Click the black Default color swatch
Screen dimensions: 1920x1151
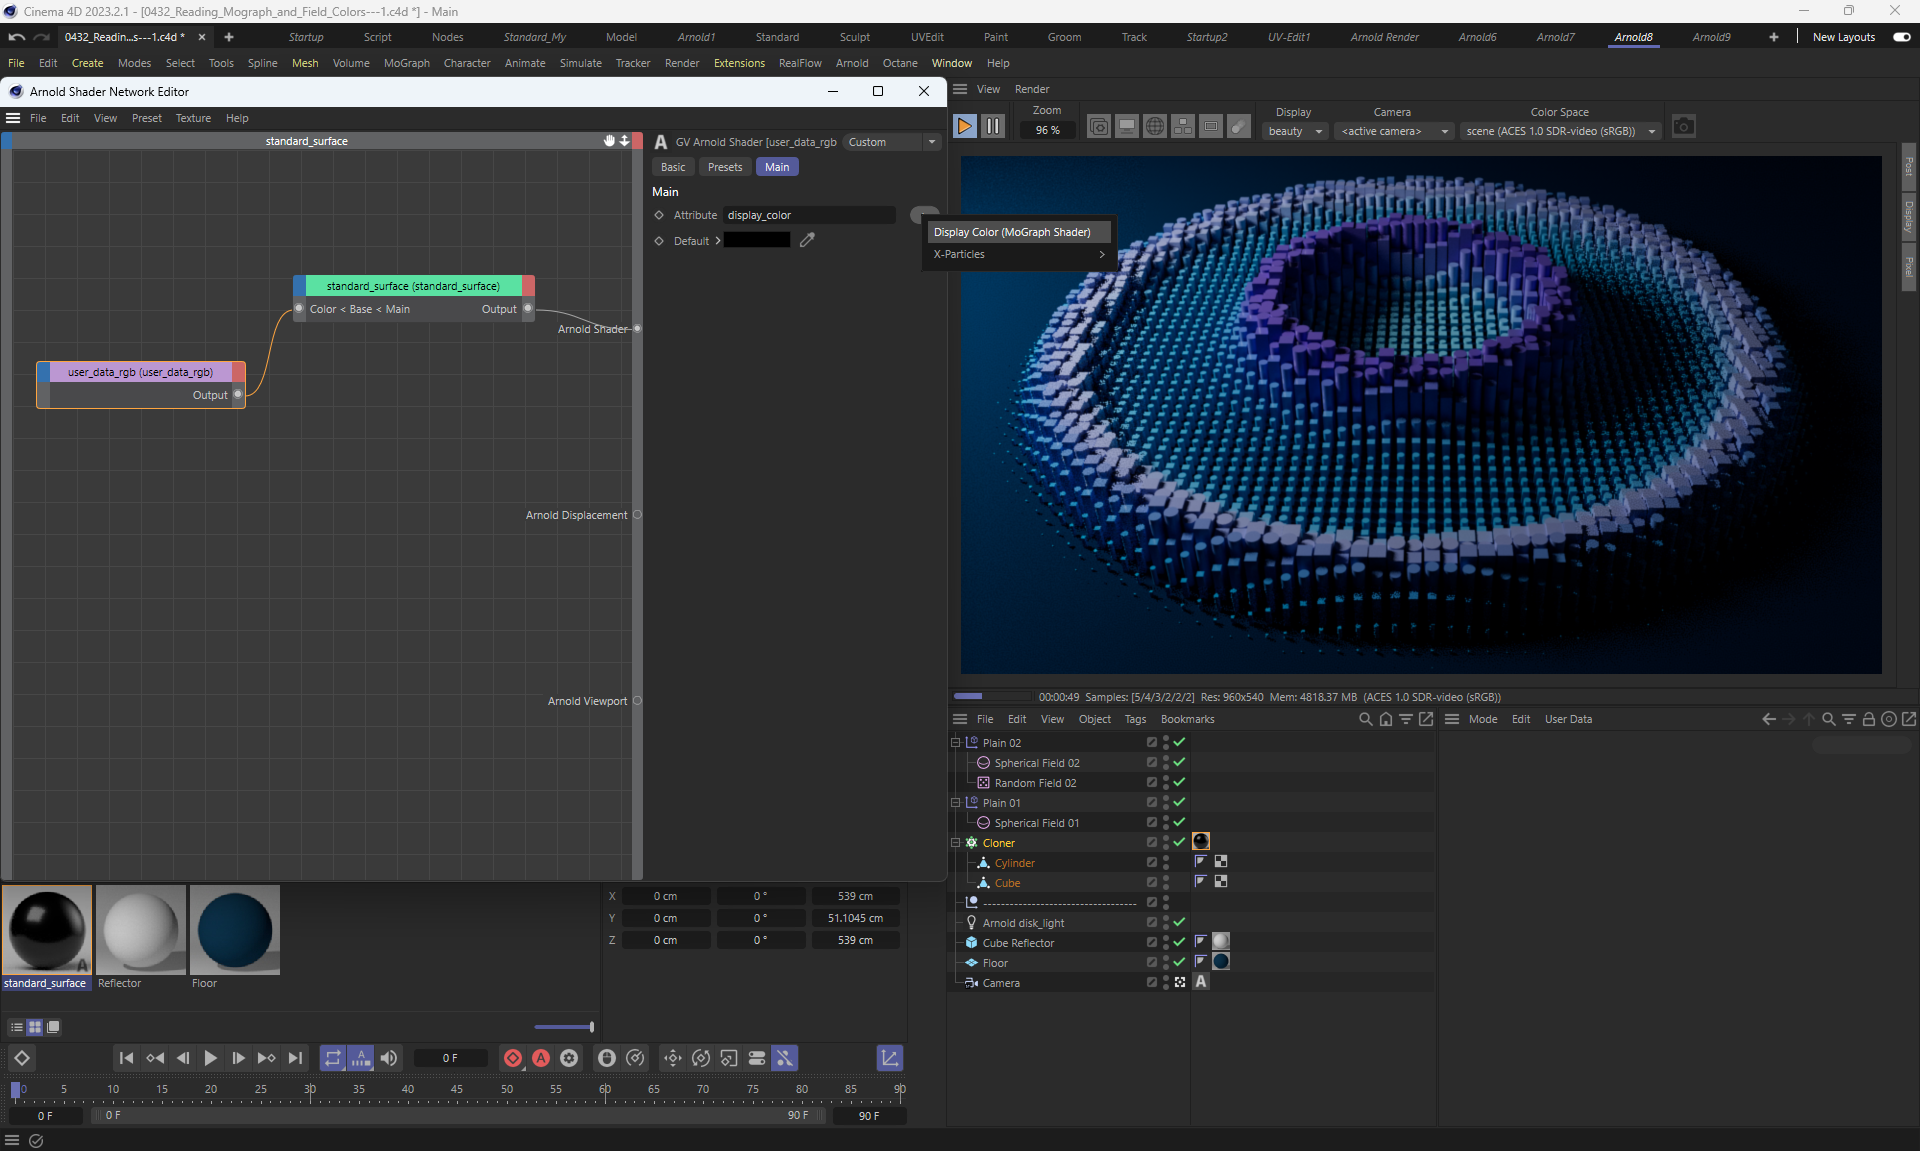[x=757, y=240]
